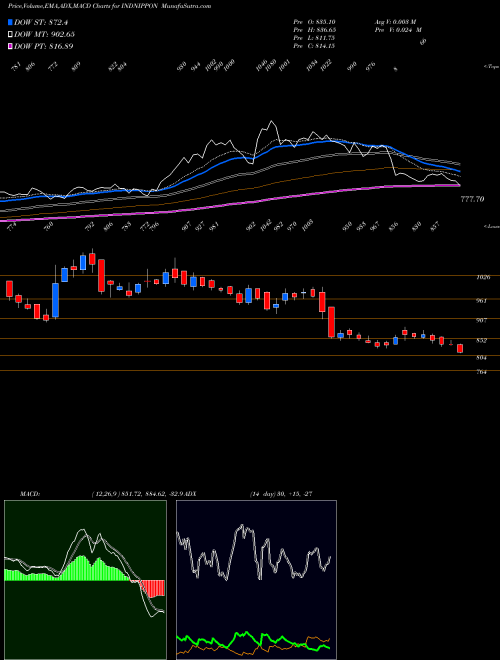Click the 'Pre L: 811.75' value

314,38
